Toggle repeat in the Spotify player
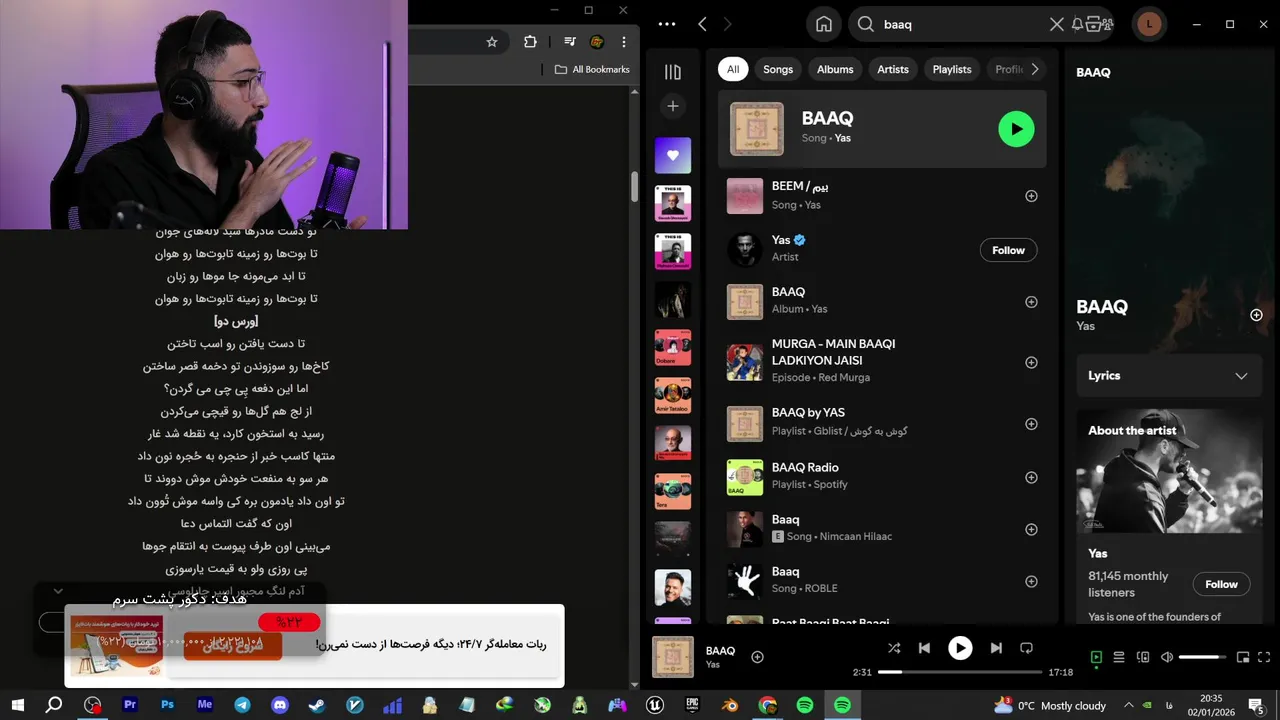Viewport: 1280px width, 720px height. [x=1026, y=648]
